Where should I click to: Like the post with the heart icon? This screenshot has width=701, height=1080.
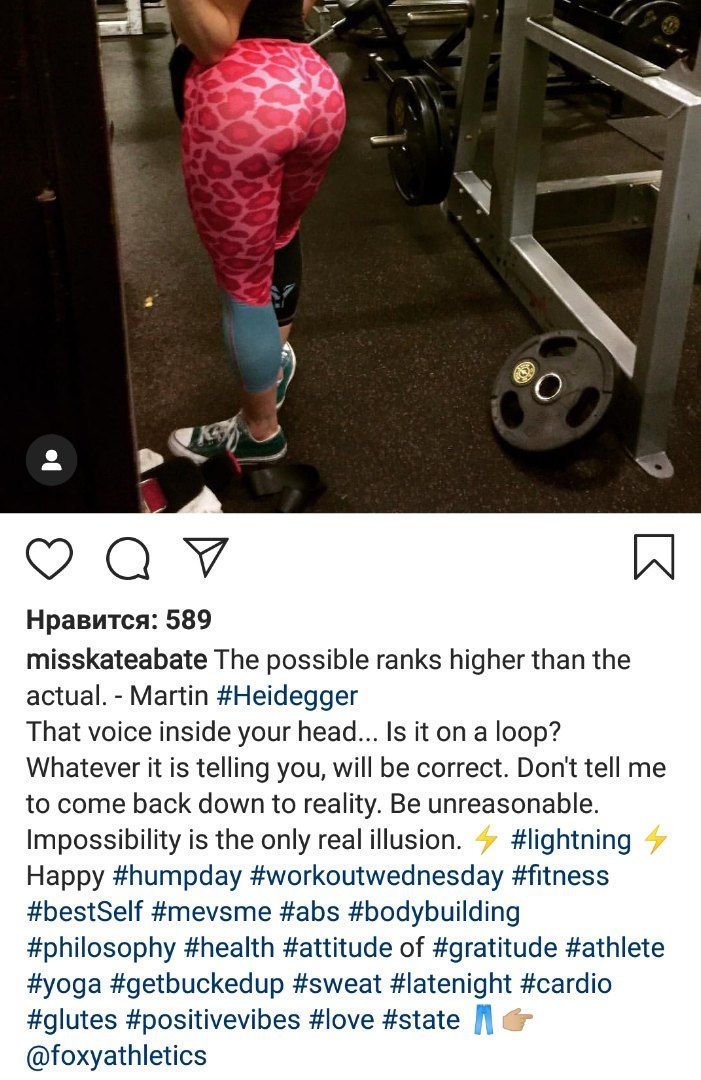49,557
